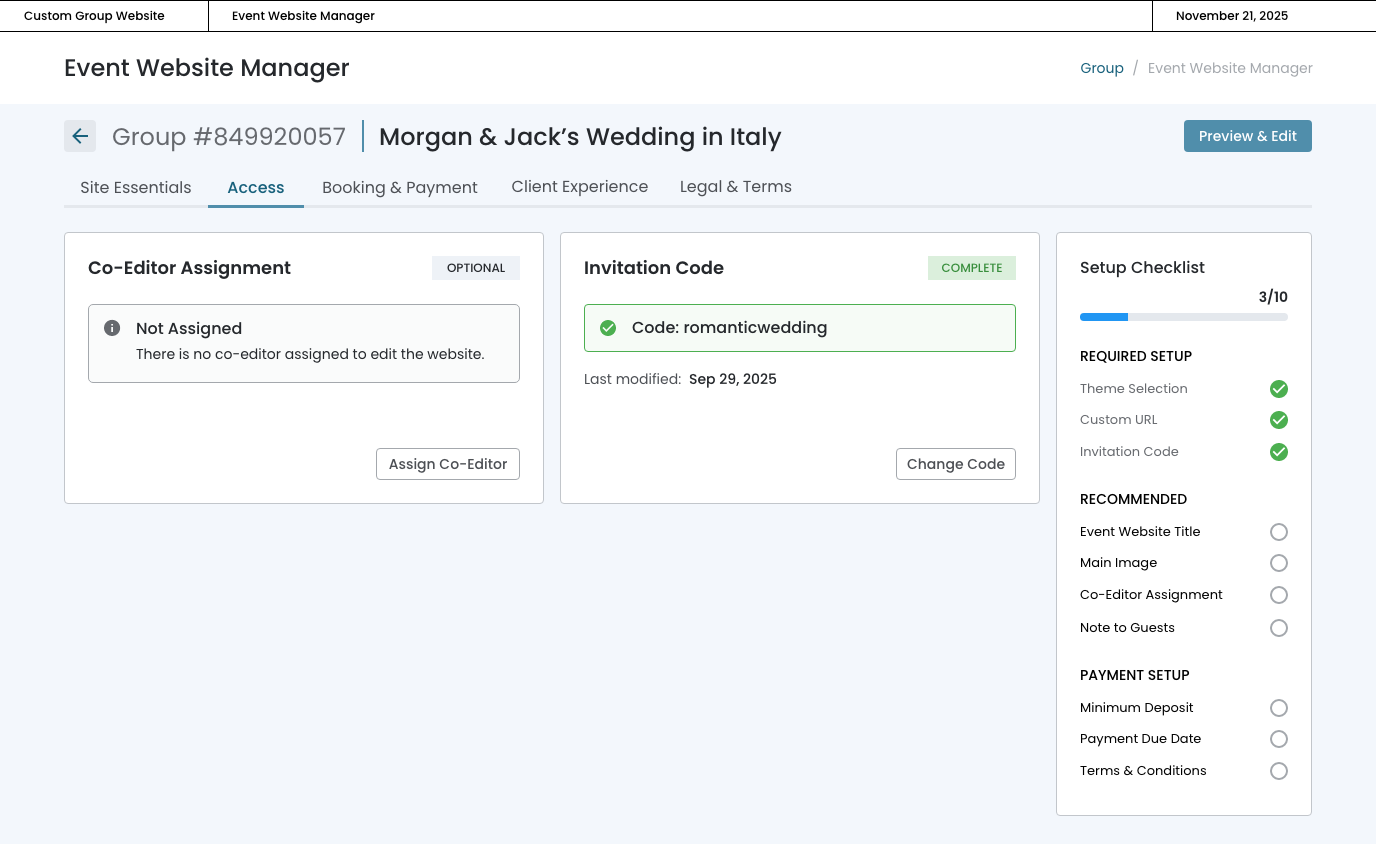Click Terms & Conditions status circle
Screen dimensions: 1376x844
(1278, 771)
